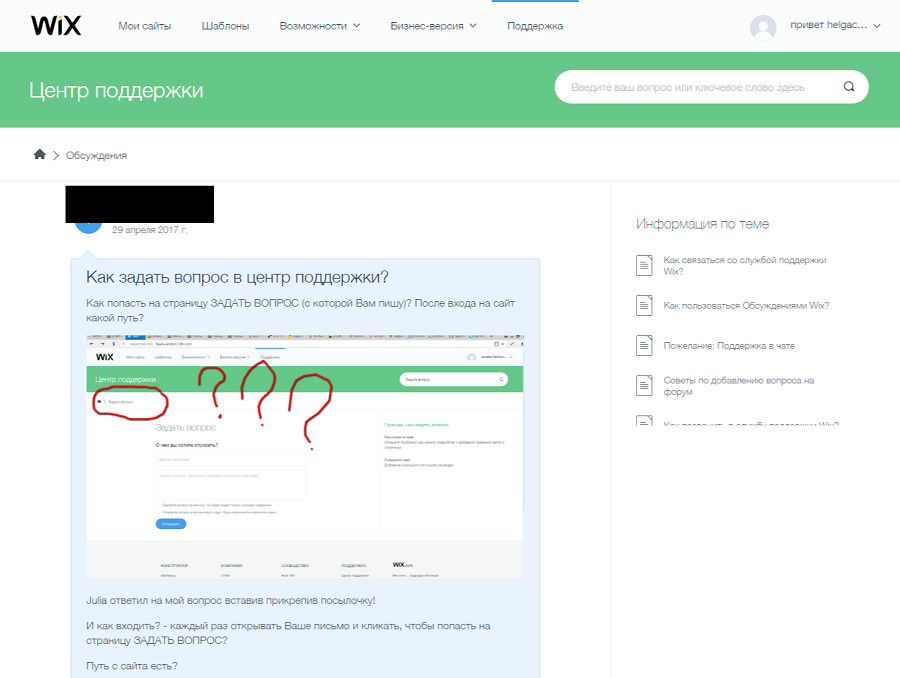Click the Wix logo
The image size is (900, 678).
(x=56, y=25)
